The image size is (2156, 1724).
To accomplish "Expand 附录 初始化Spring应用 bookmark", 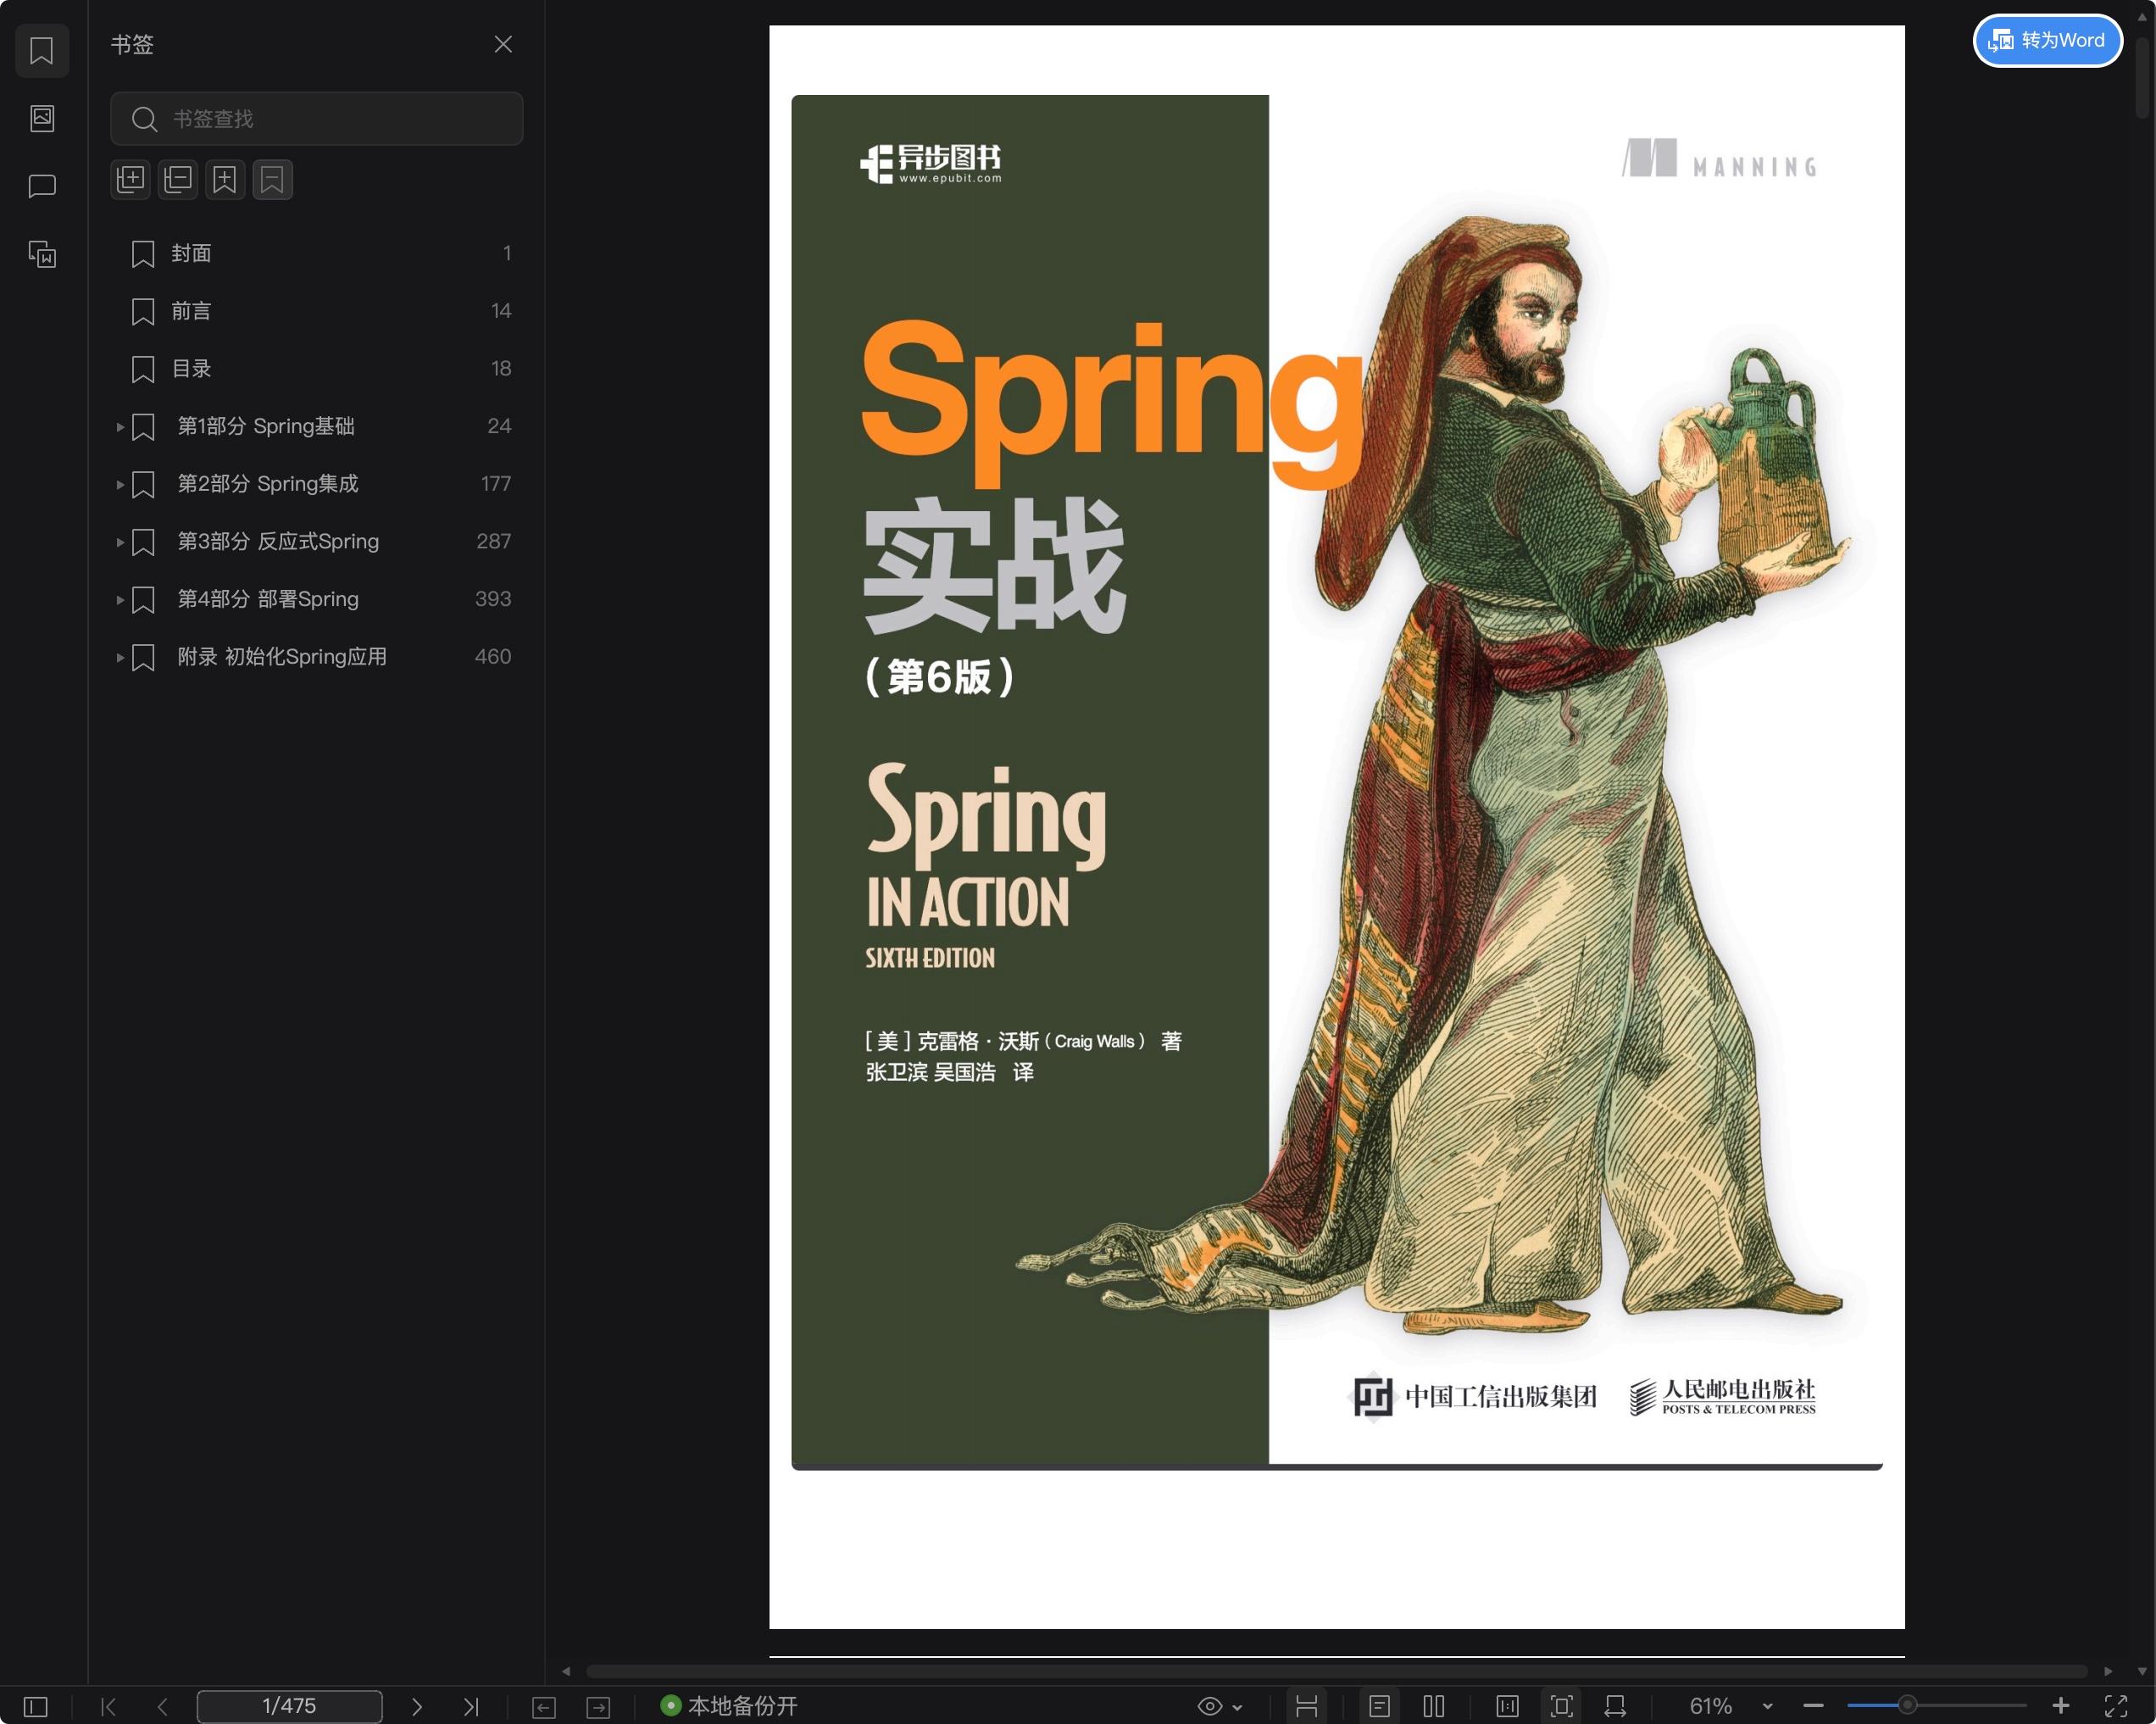I will 120,658.
